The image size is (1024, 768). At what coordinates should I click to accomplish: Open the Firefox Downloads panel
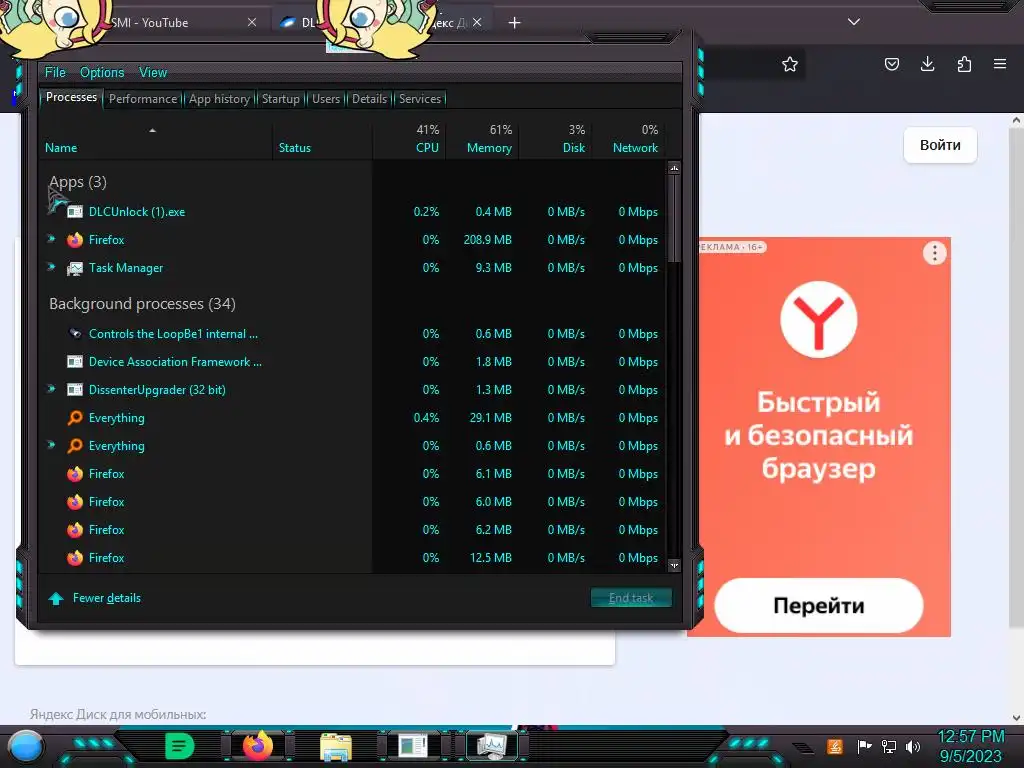[927, 64]
